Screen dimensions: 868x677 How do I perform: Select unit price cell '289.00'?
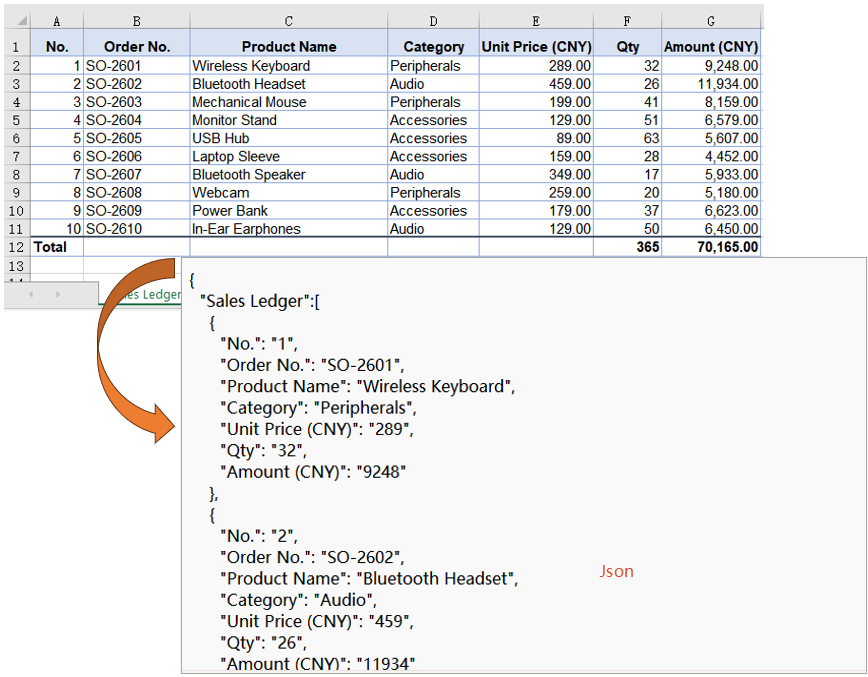[x=536, y=66]
